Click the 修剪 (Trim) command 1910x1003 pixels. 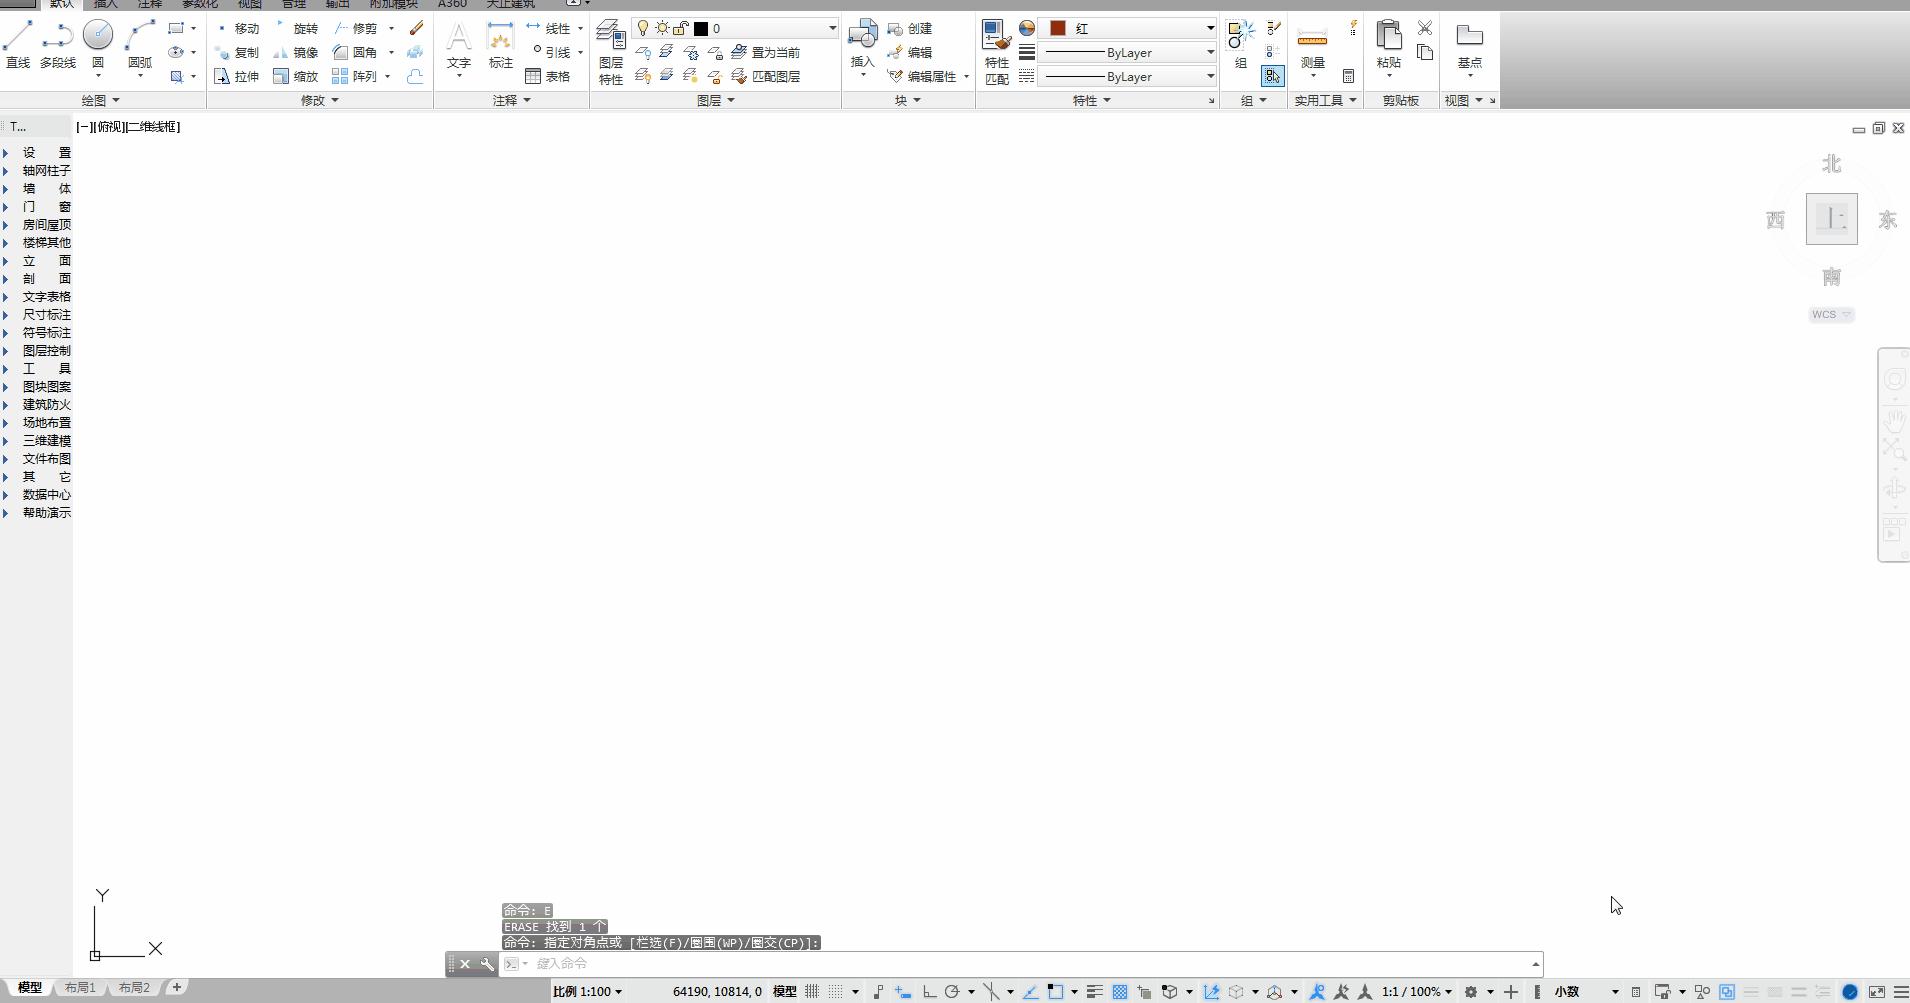(x=356, y=28)
